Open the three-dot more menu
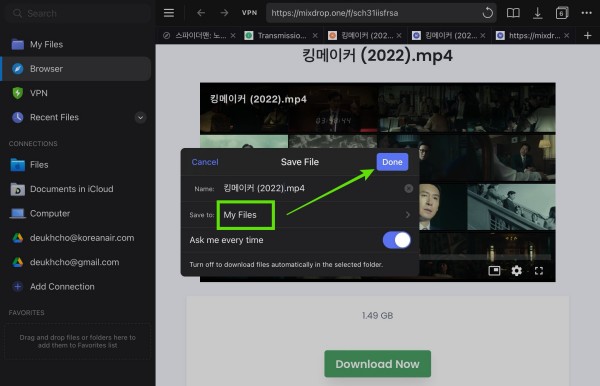This screenshot has height=386, width=600. [x=586, y=13]
